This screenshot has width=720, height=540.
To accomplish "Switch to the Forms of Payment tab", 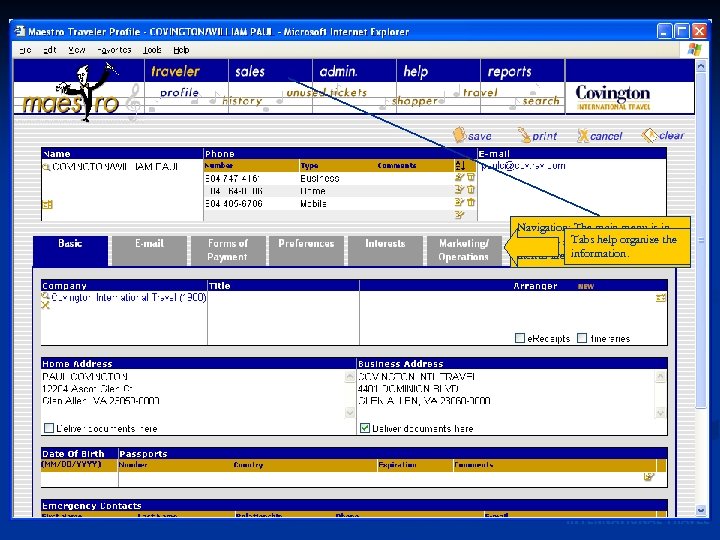I will 228,250.
